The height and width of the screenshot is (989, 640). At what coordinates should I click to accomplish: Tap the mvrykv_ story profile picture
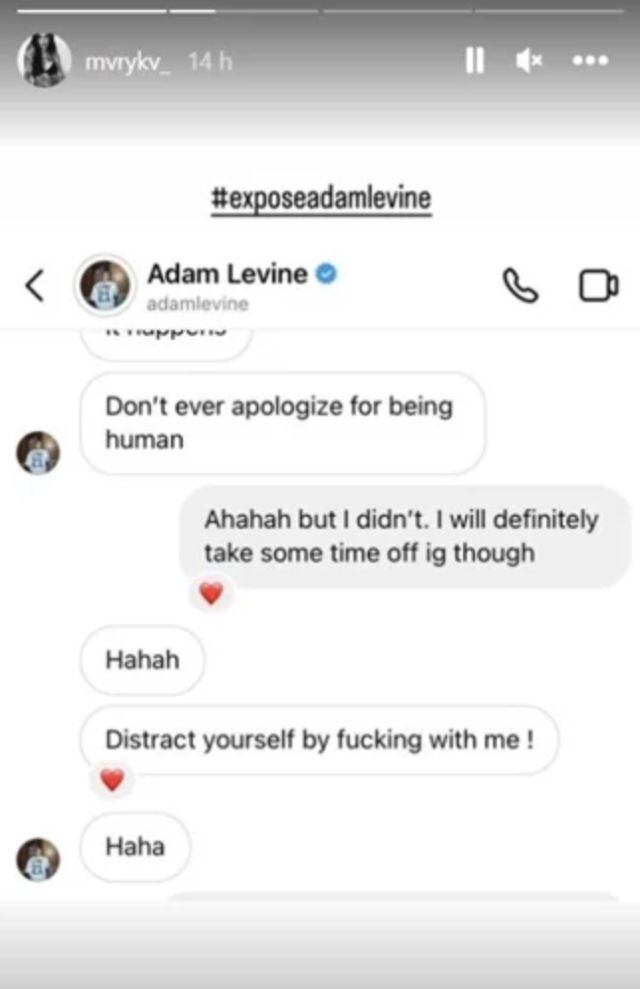point(44,60)
